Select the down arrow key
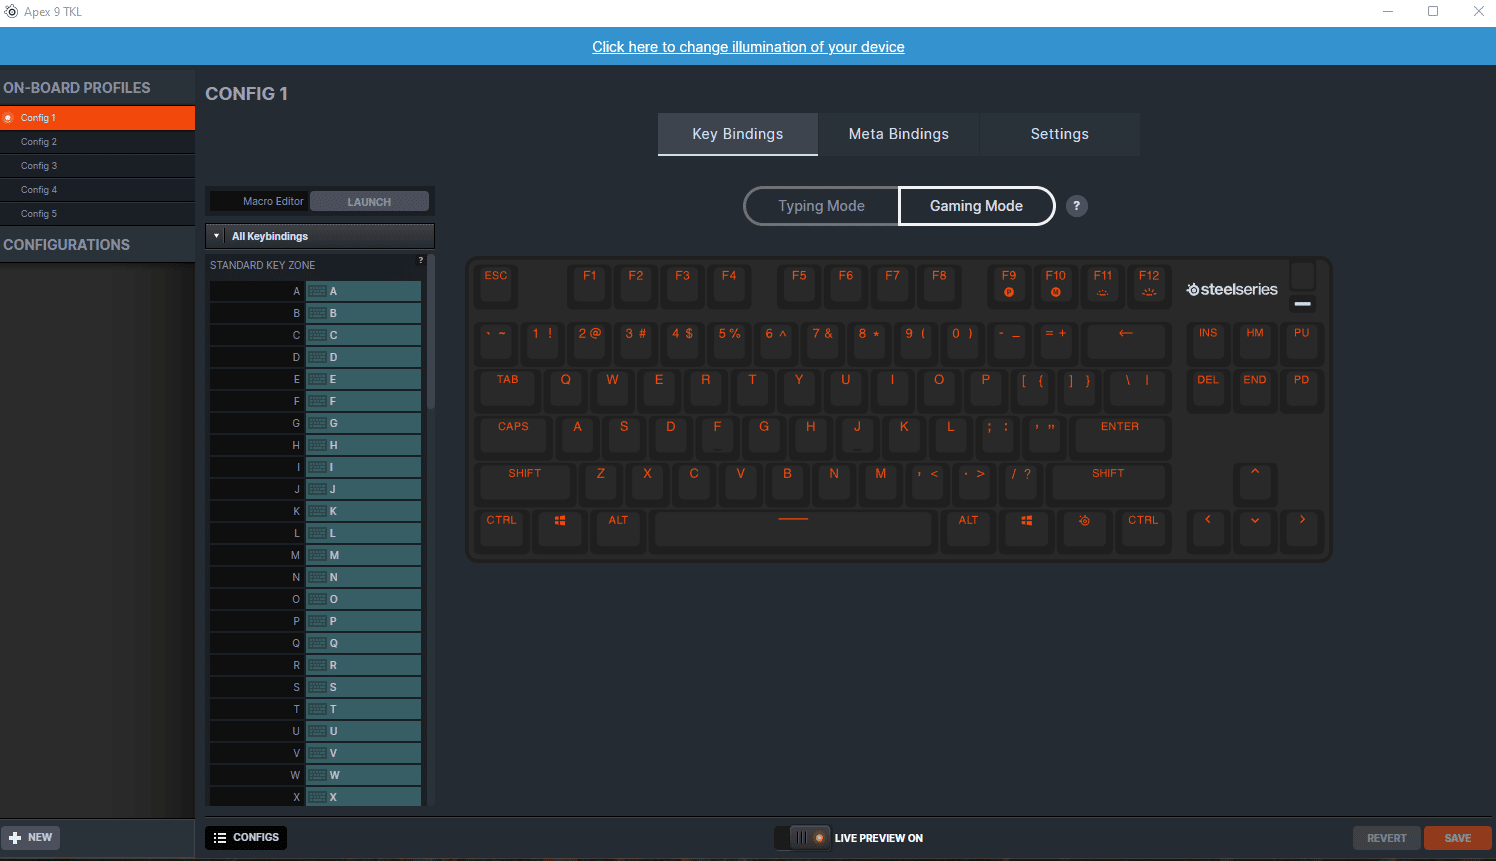The width and height of the screenshot is (1496, 861). click(1255, 530)
